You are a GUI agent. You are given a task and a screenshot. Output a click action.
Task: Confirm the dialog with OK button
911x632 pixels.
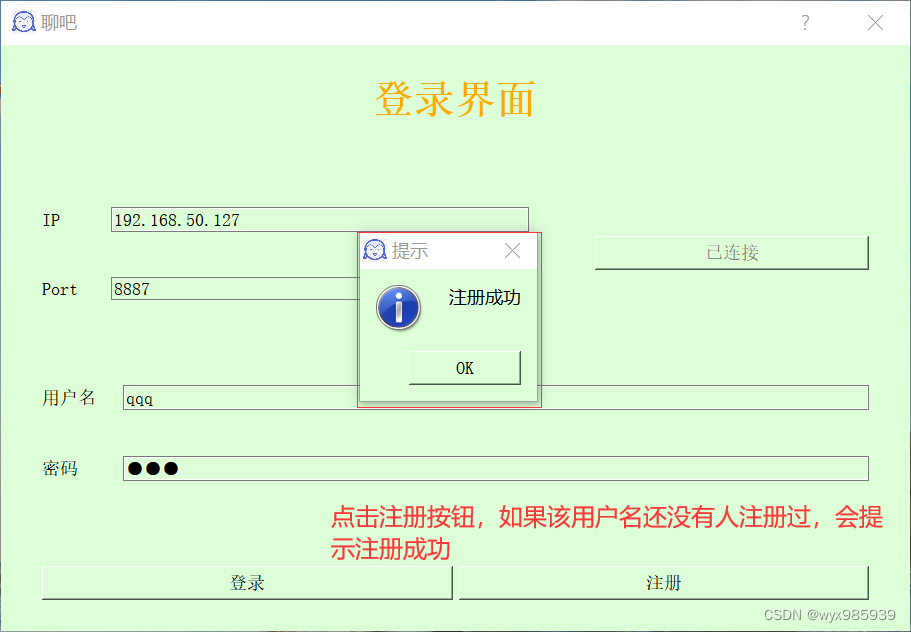coord(465,368)
